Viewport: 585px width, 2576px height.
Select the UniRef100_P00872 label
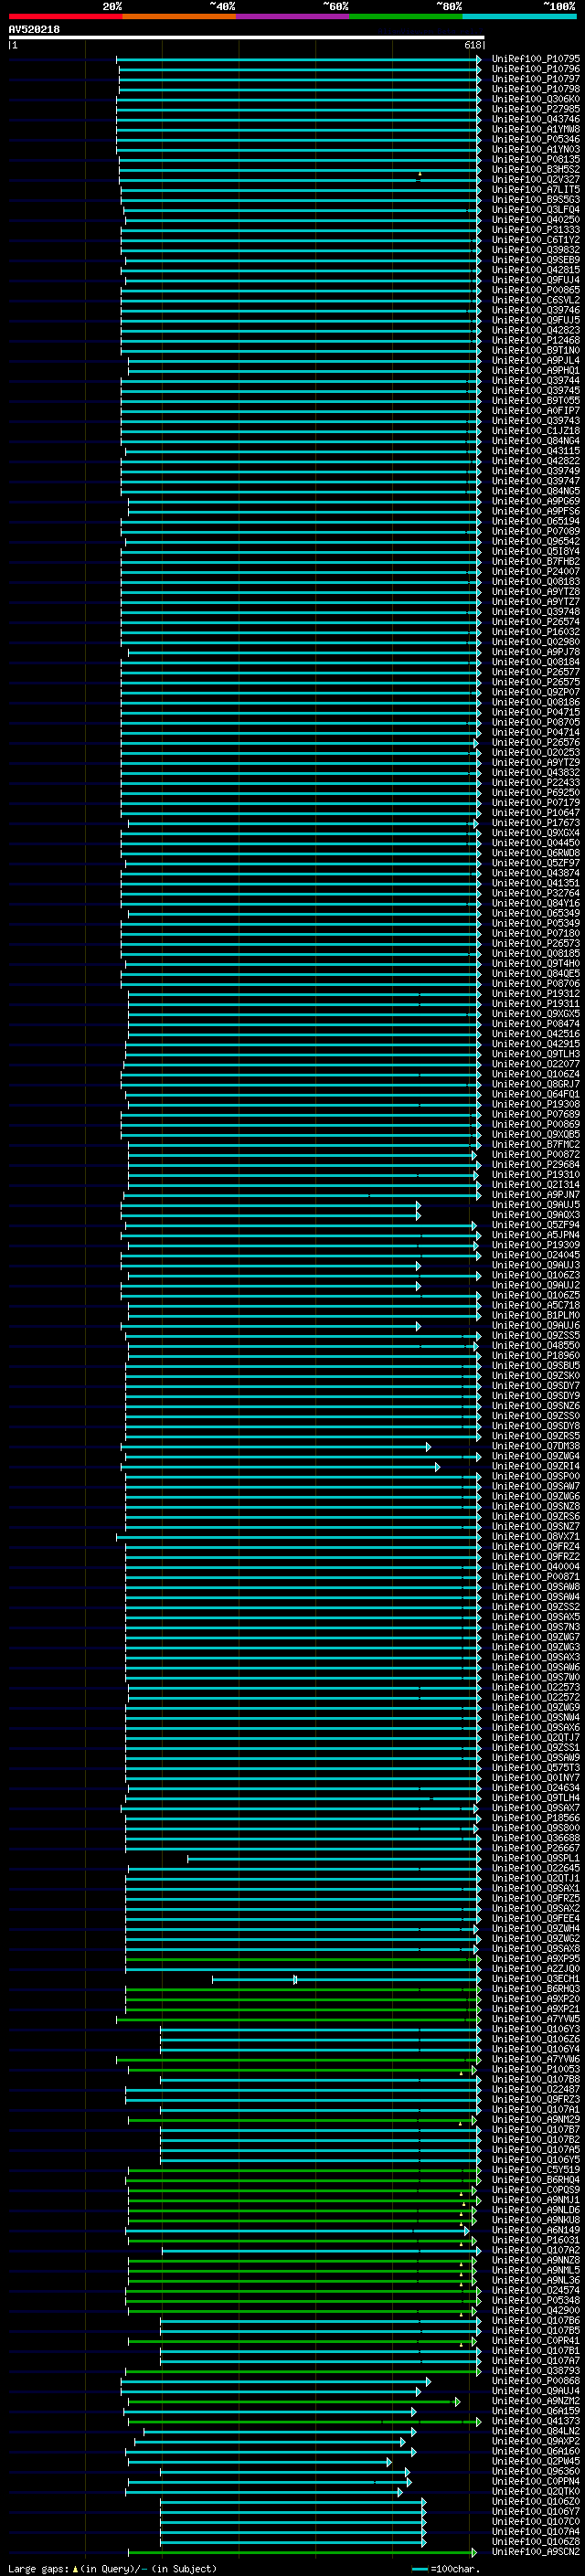[x=536, y=1155]
